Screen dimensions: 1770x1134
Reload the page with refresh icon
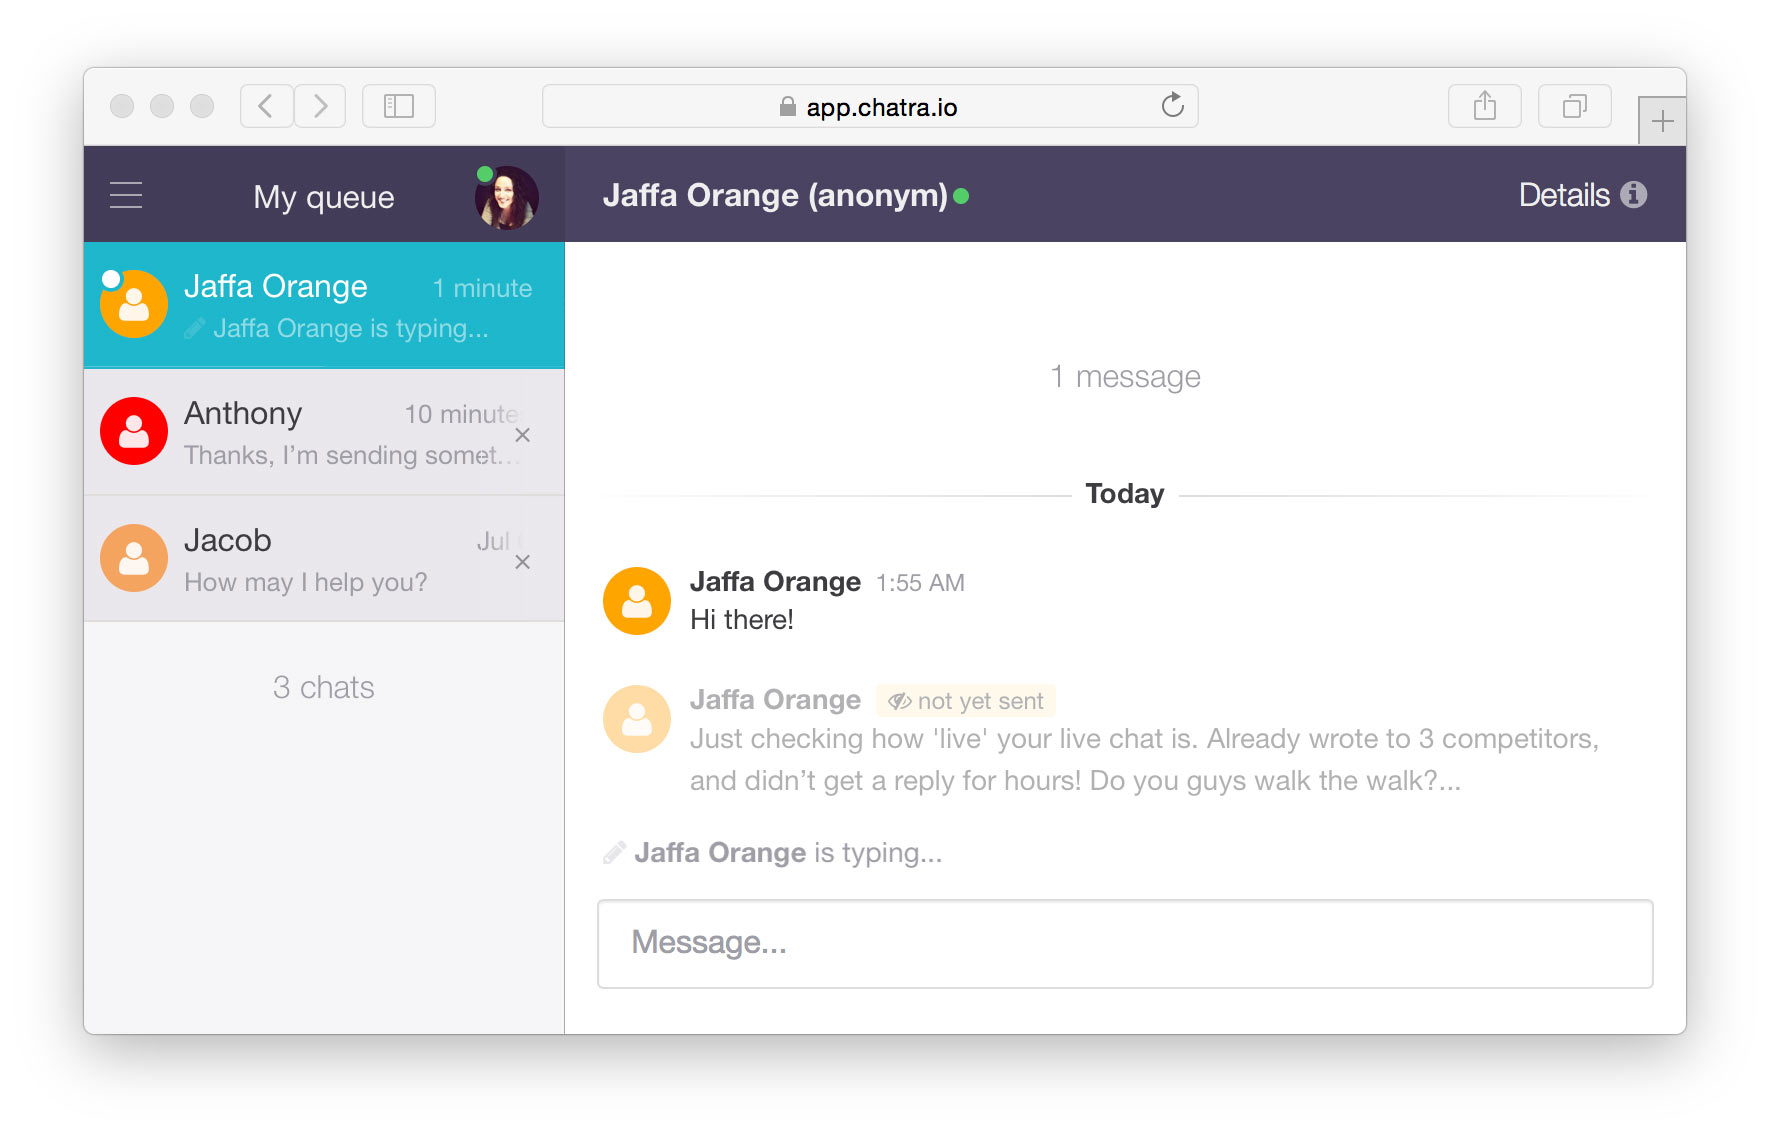point(1172,106)
